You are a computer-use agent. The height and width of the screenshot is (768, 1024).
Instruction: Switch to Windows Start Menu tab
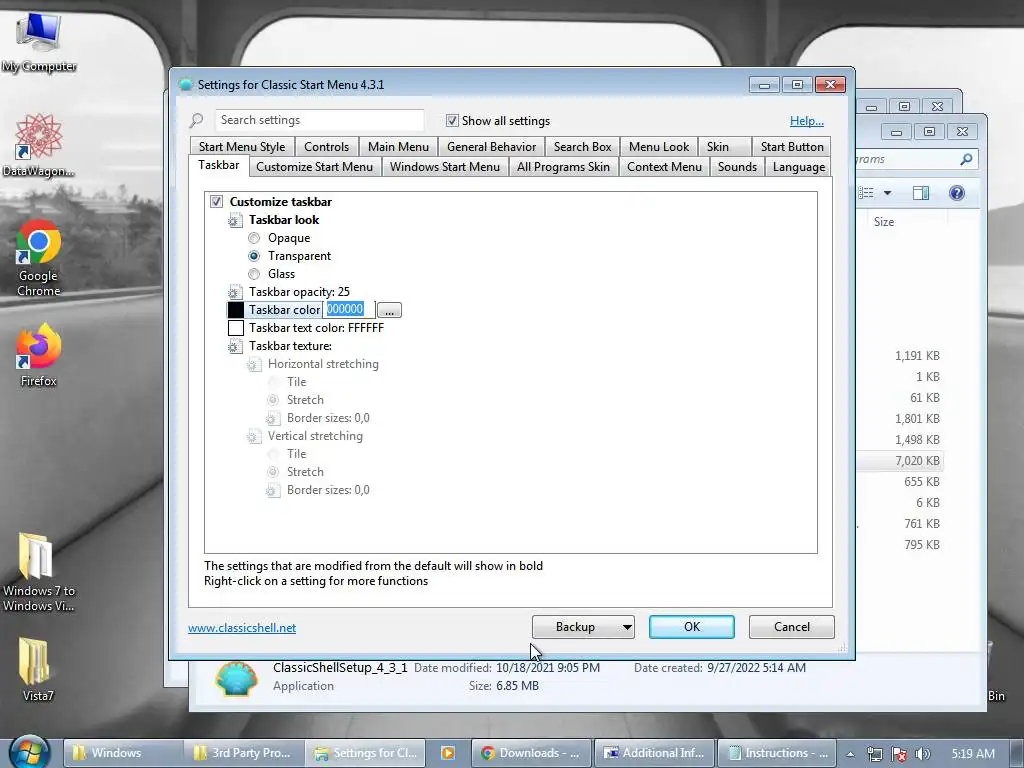[x=445, y=167]
